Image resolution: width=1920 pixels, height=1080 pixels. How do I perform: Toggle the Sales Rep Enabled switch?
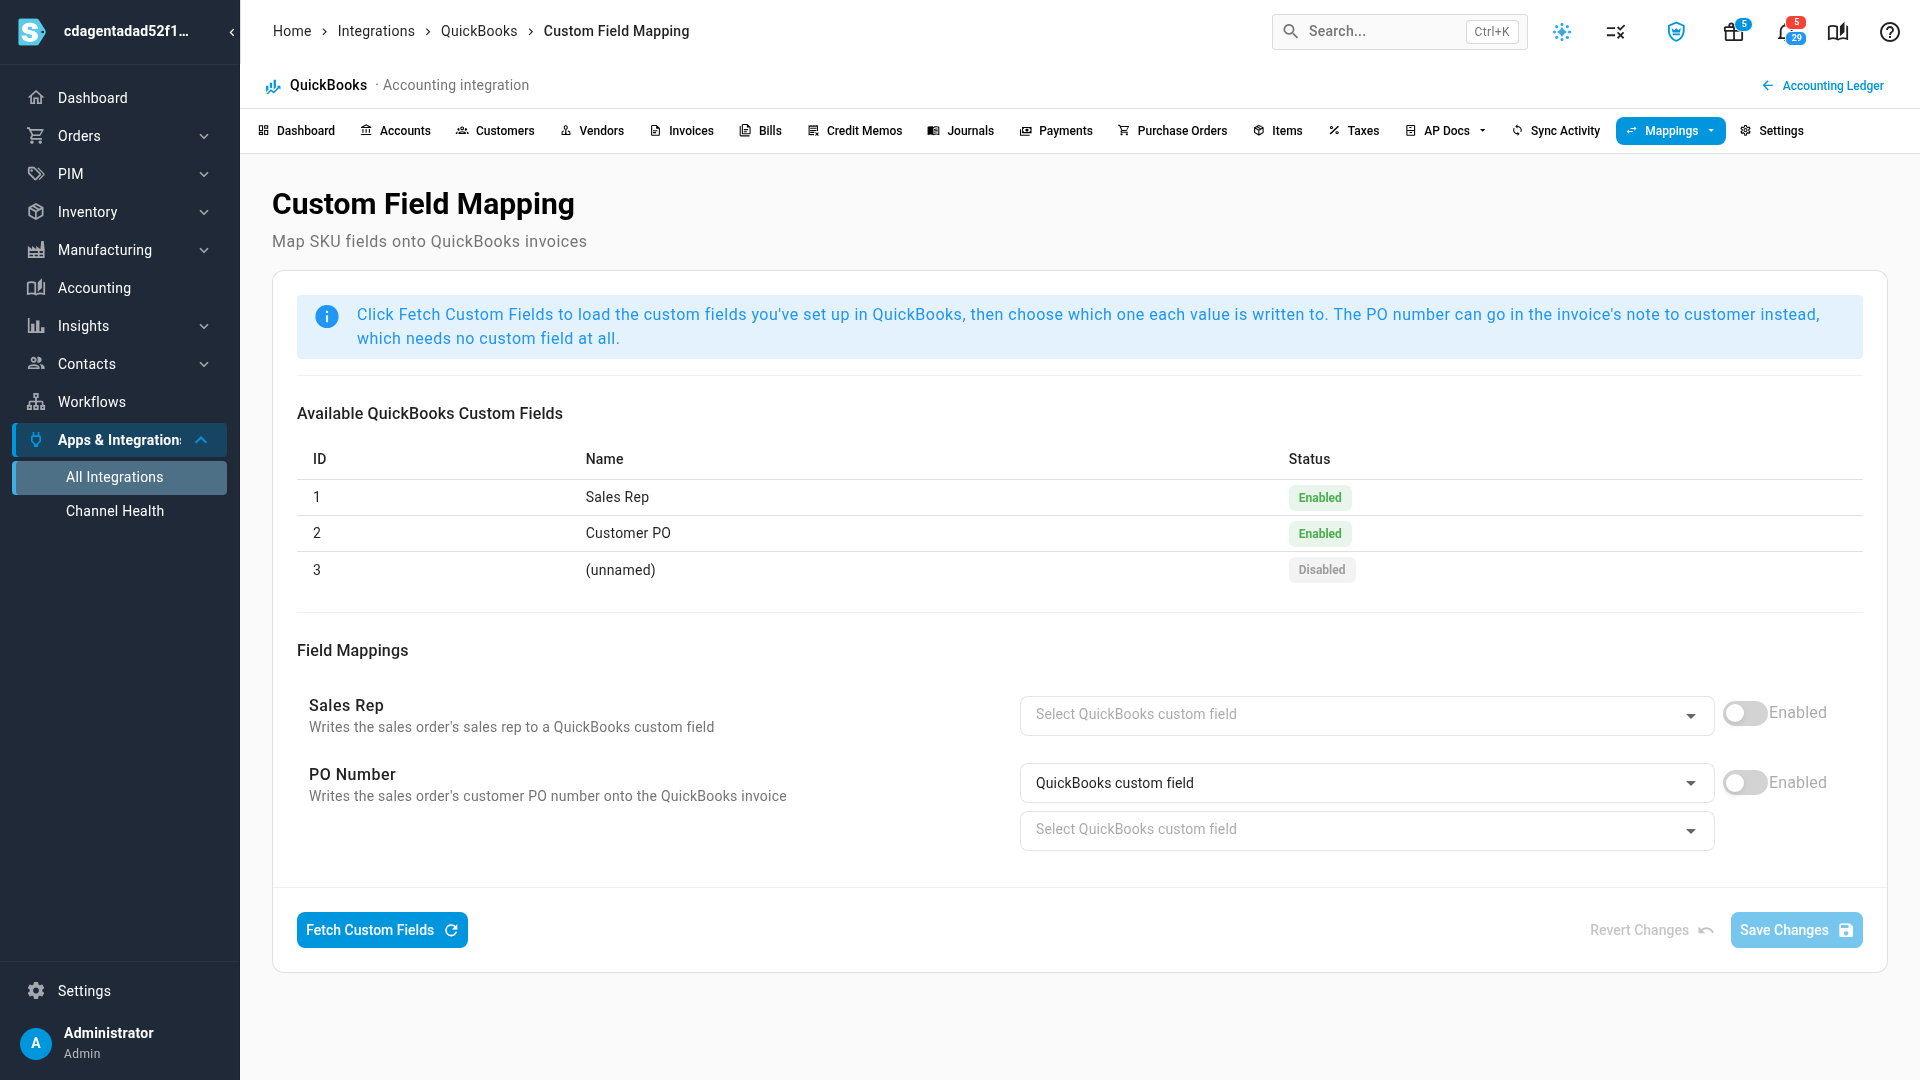pyautogui.click(x=1745, y=714)
